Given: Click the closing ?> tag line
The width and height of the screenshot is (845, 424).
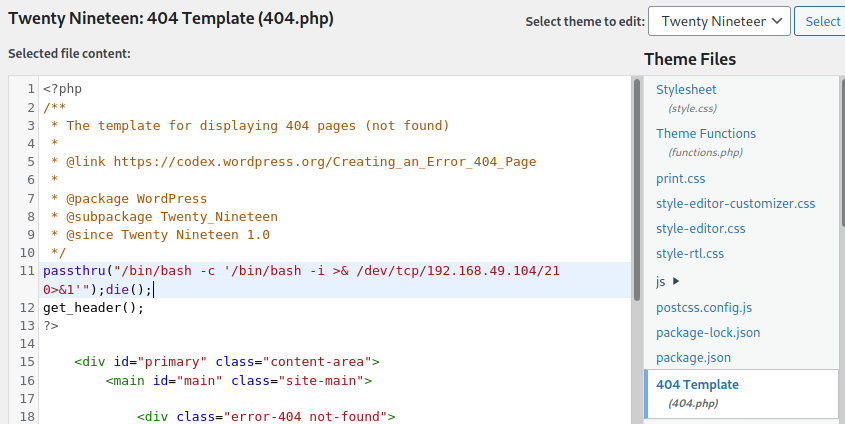Looking at the screenshot, I should pos(51,326).
